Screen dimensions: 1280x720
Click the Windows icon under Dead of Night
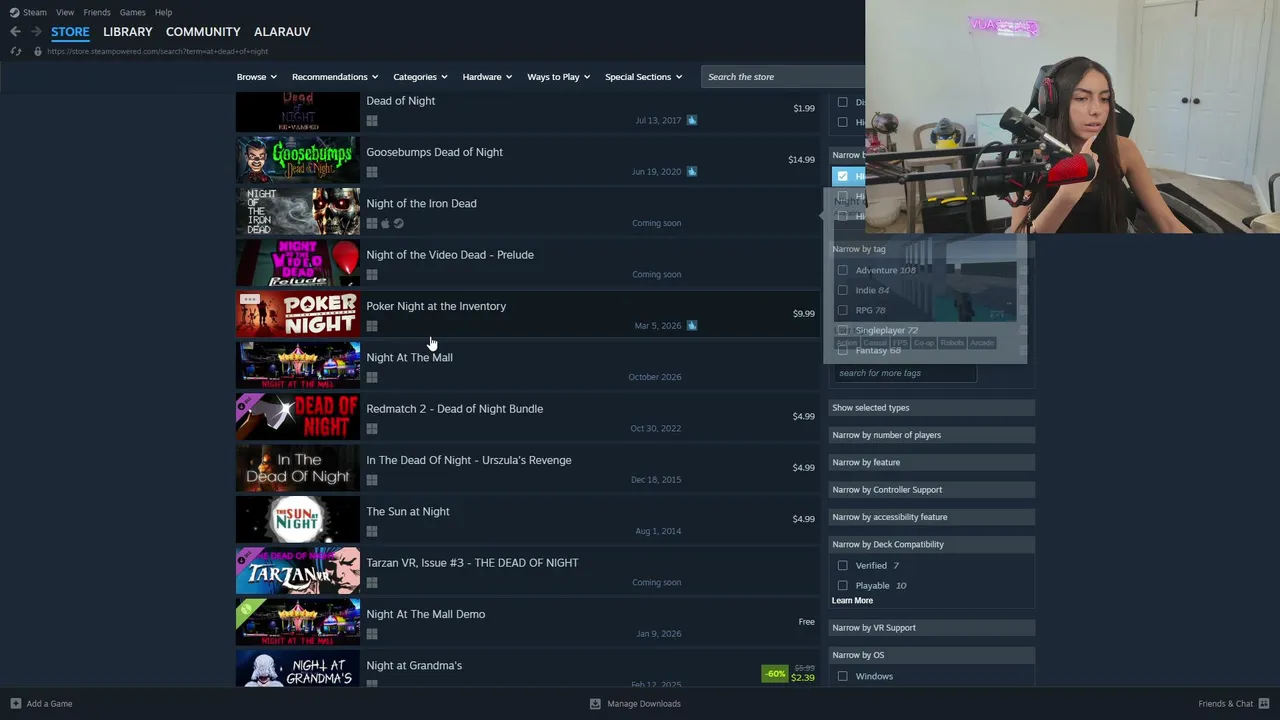coord(372,121)
